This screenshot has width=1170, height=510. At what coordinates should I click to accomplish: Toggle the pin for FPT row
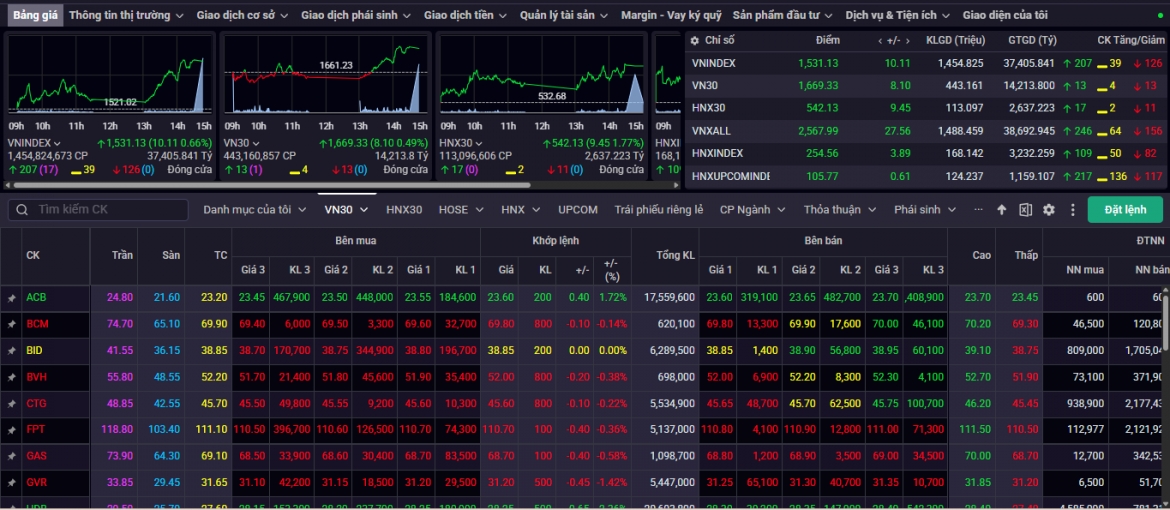11,429
